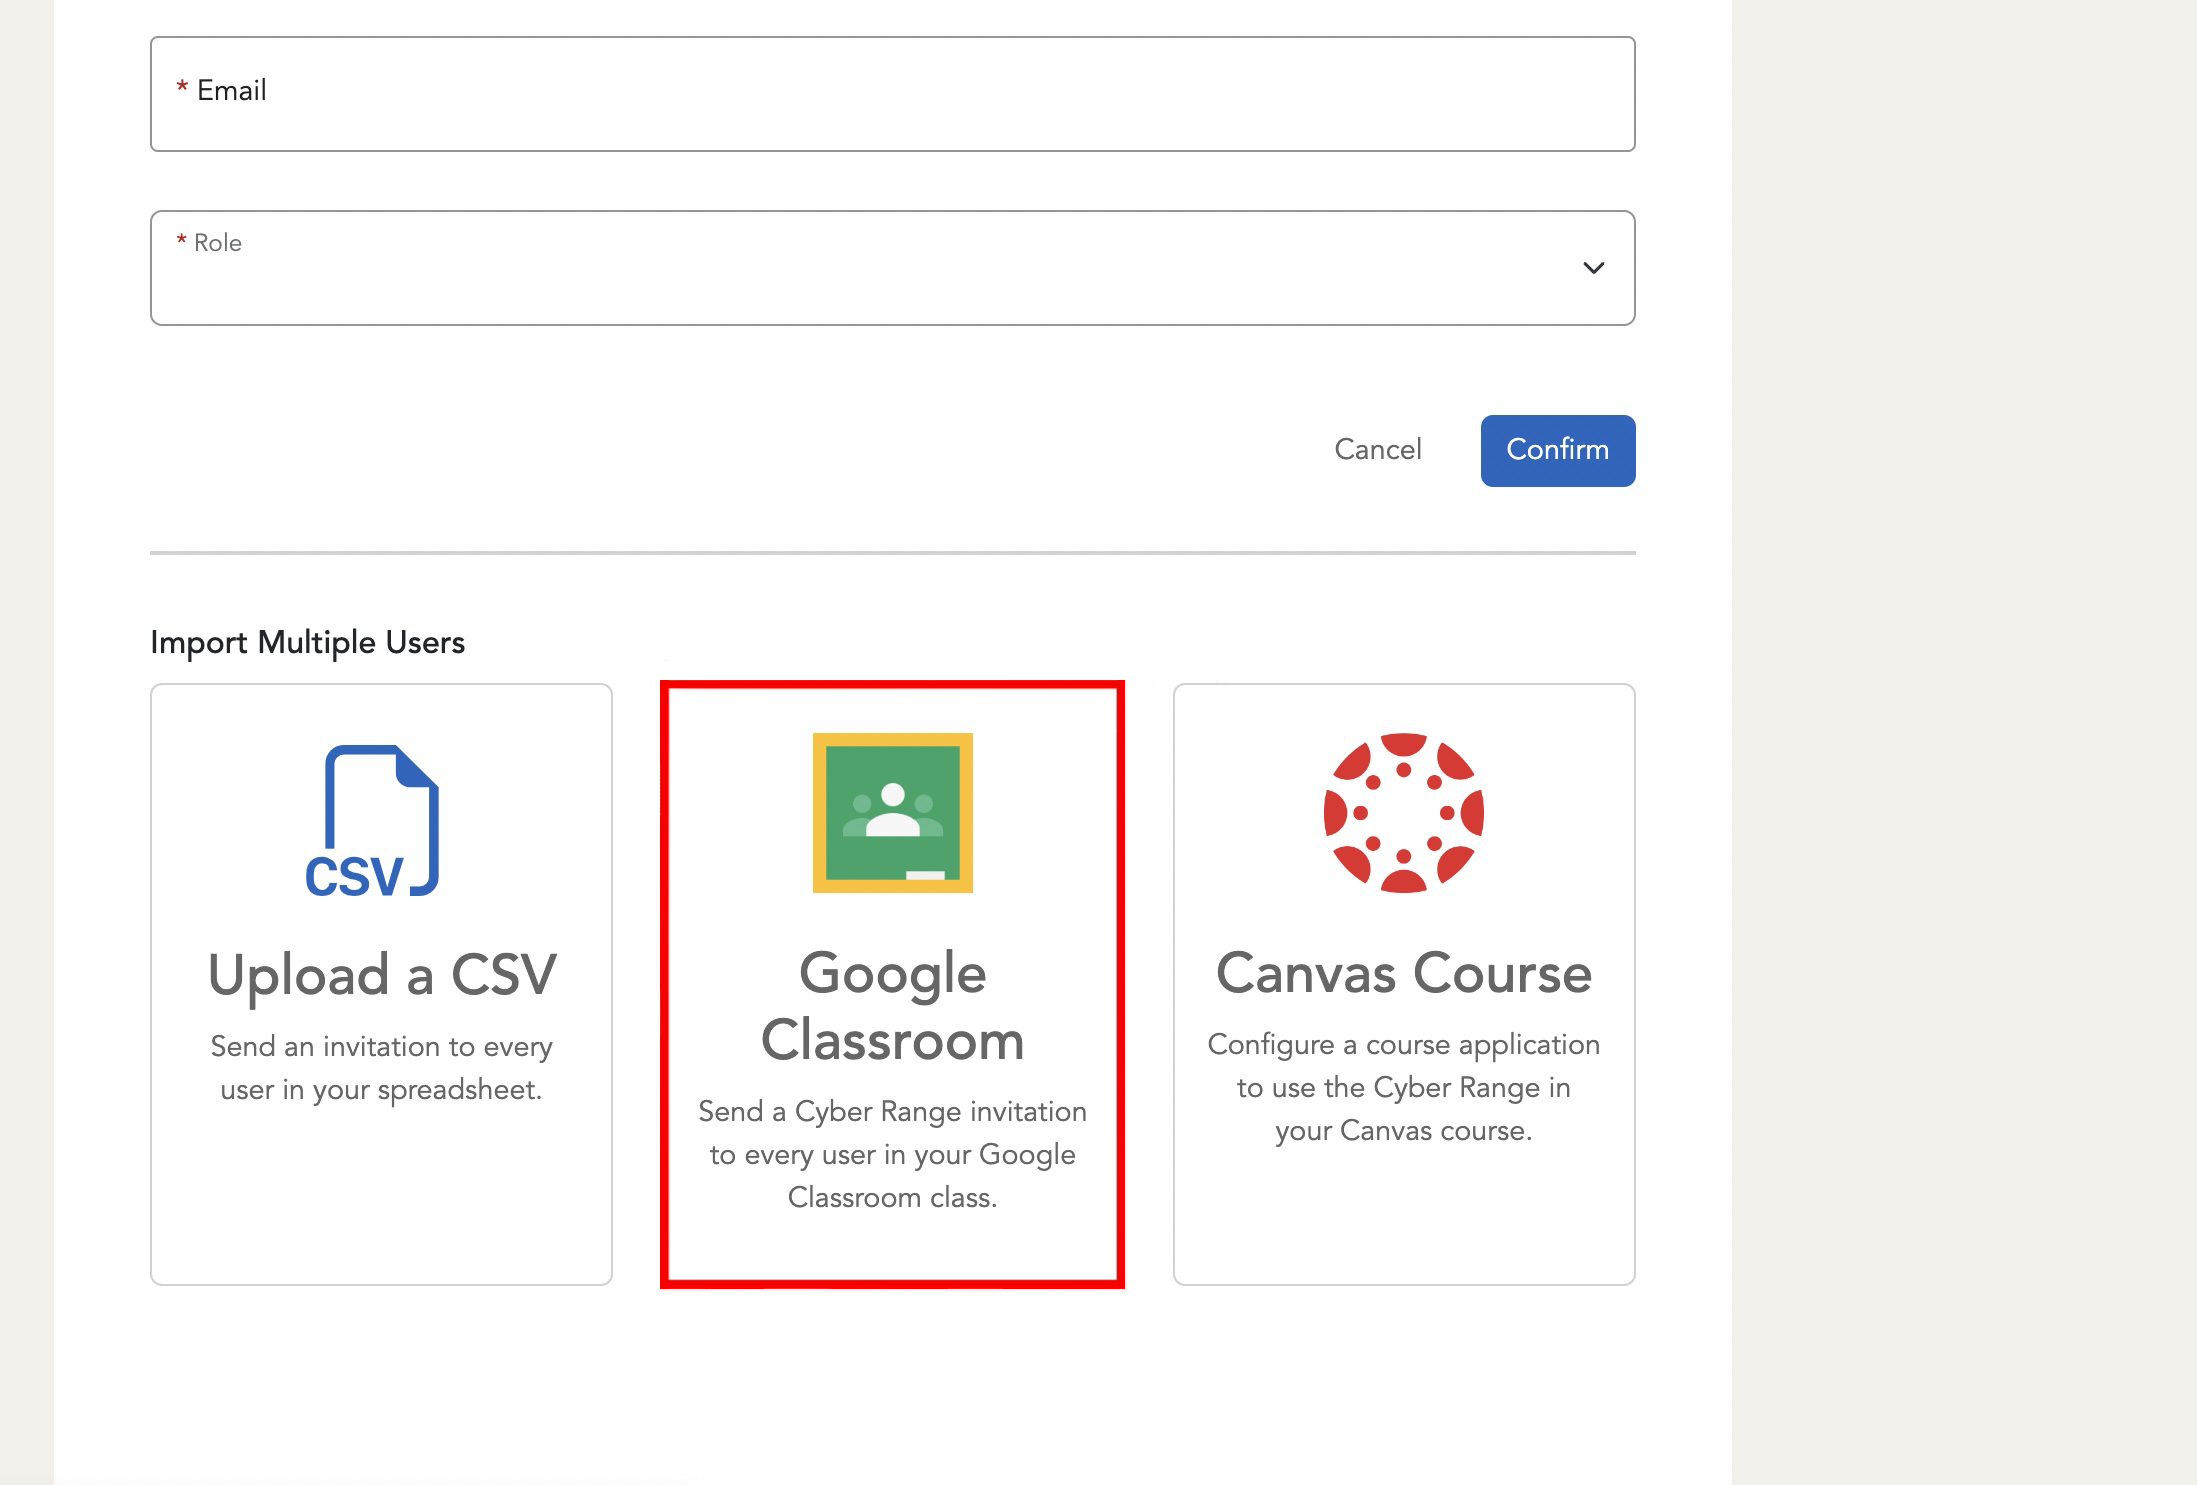Select the Upload a CSV heading

382,974
